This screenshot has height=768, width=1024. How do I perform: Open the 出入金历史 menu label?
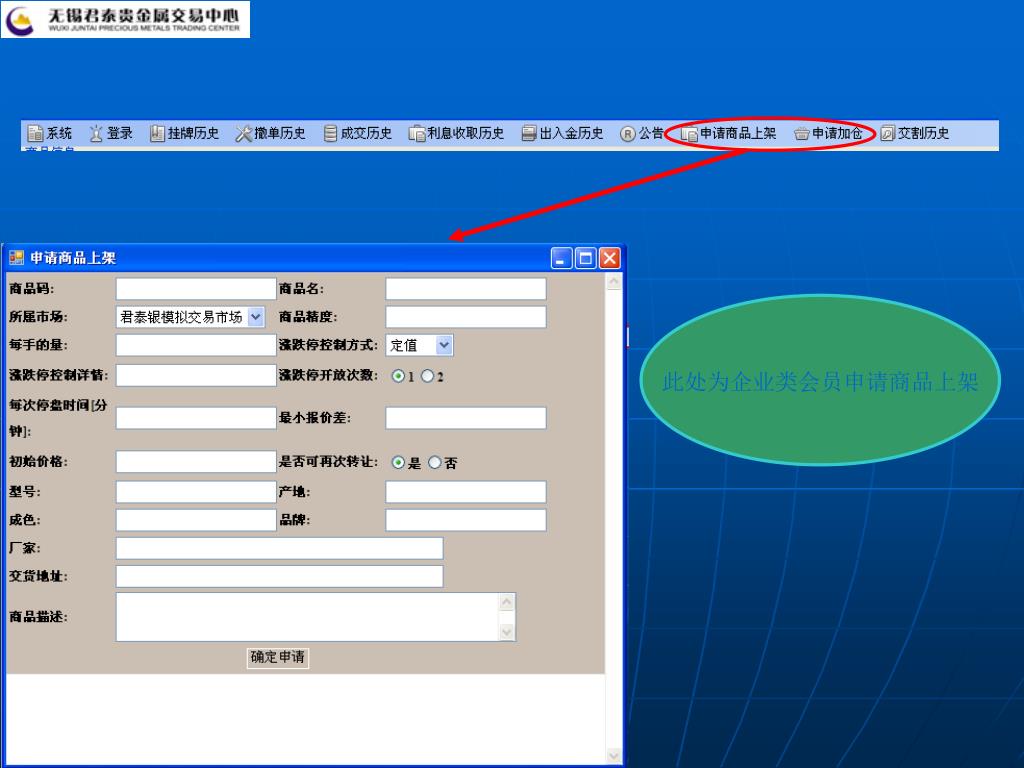tap(571, 133)
